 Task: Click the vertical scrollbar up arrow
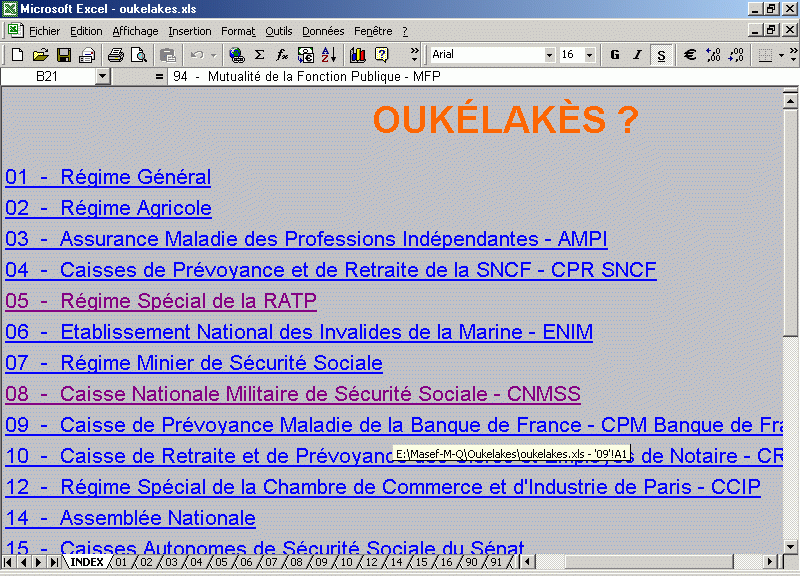click(790, 101)
